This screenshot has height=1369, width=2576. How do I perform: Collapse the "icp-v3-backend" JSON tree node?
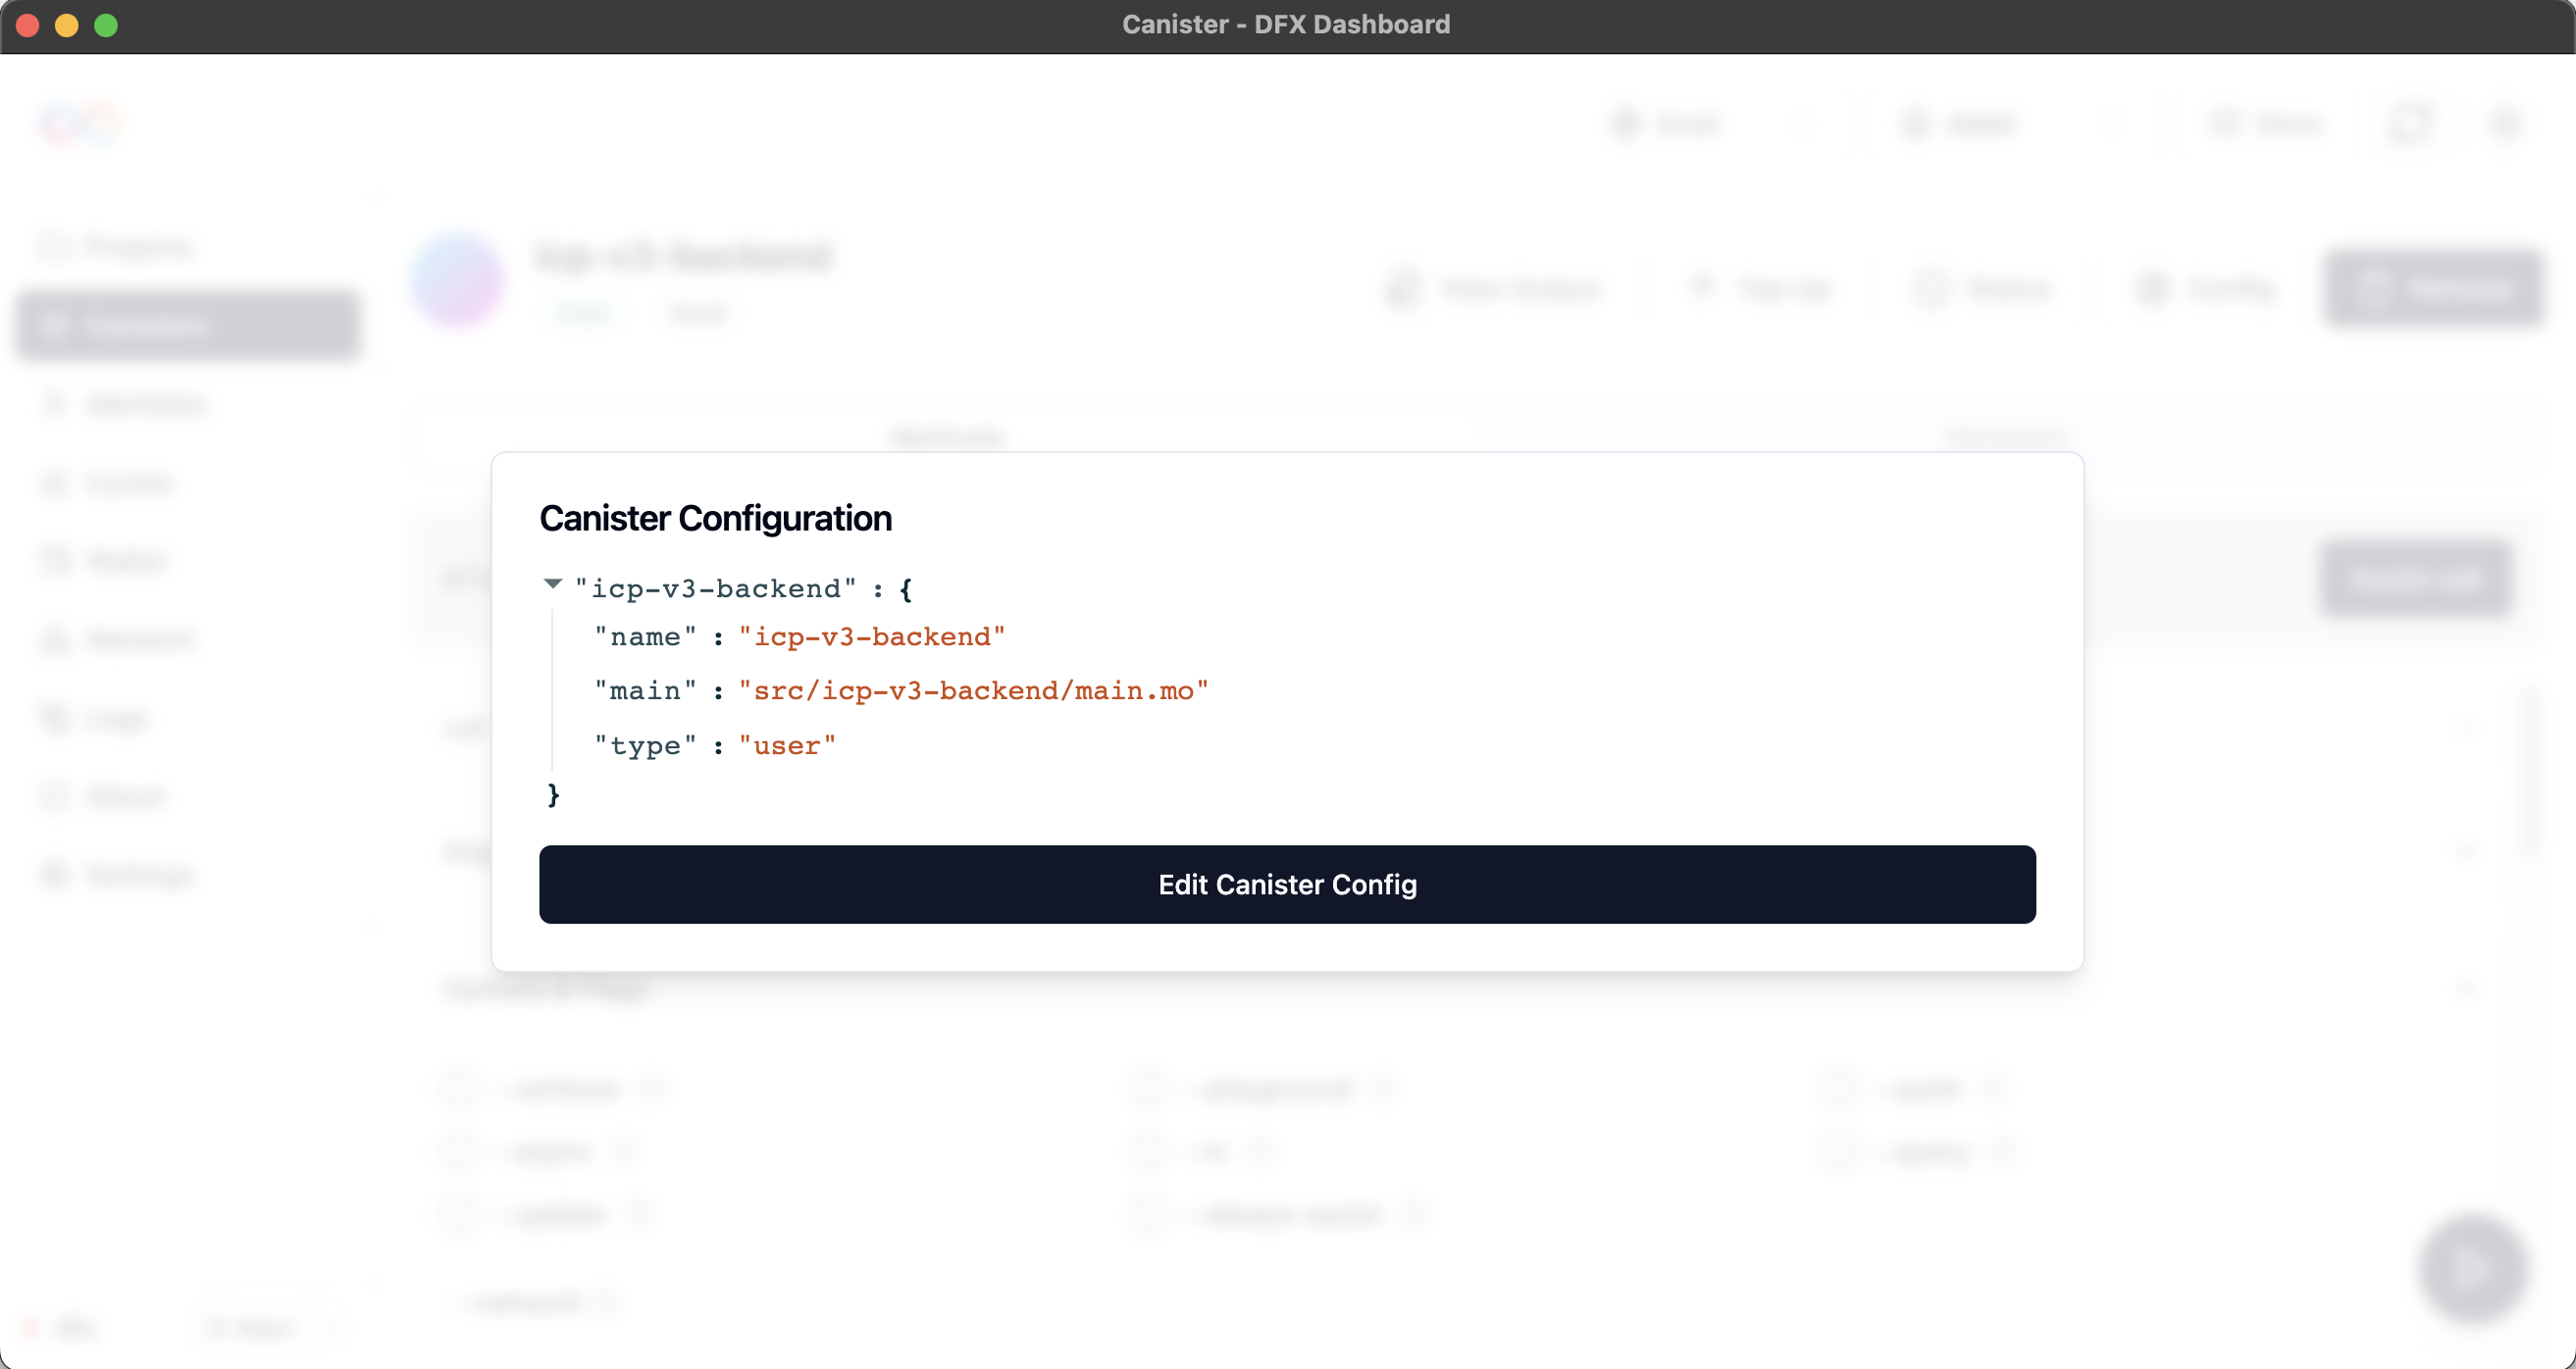tap(553, 584)
